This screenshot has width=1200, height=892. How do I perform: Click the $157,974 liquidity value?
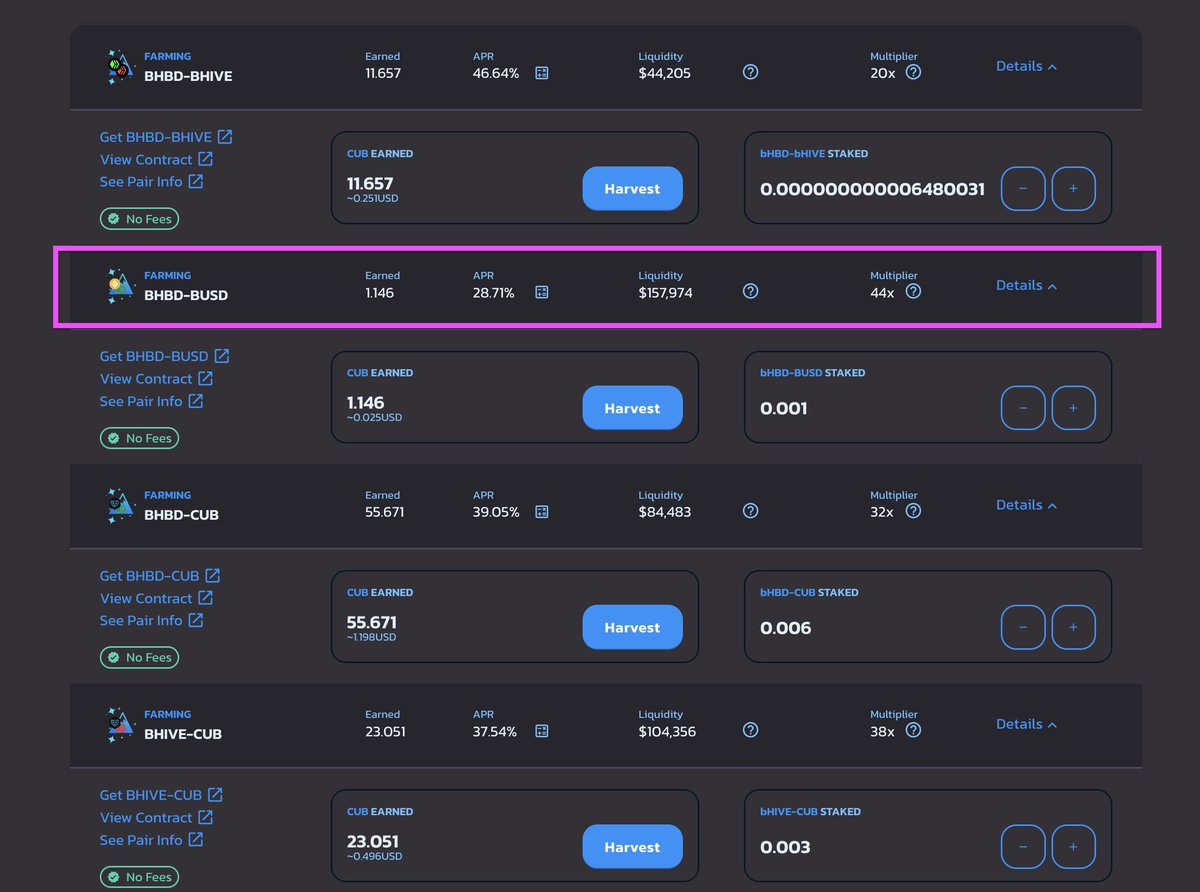[665, 293]
